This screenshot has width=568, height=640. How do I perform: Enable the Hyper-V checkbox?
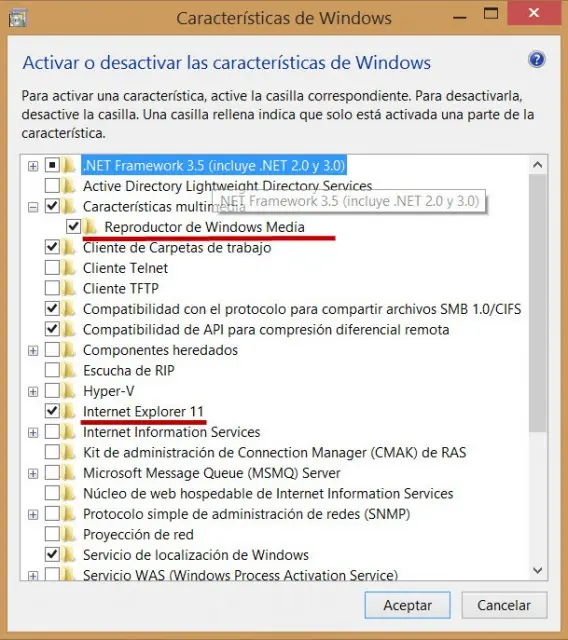click(x=52, y=391)
